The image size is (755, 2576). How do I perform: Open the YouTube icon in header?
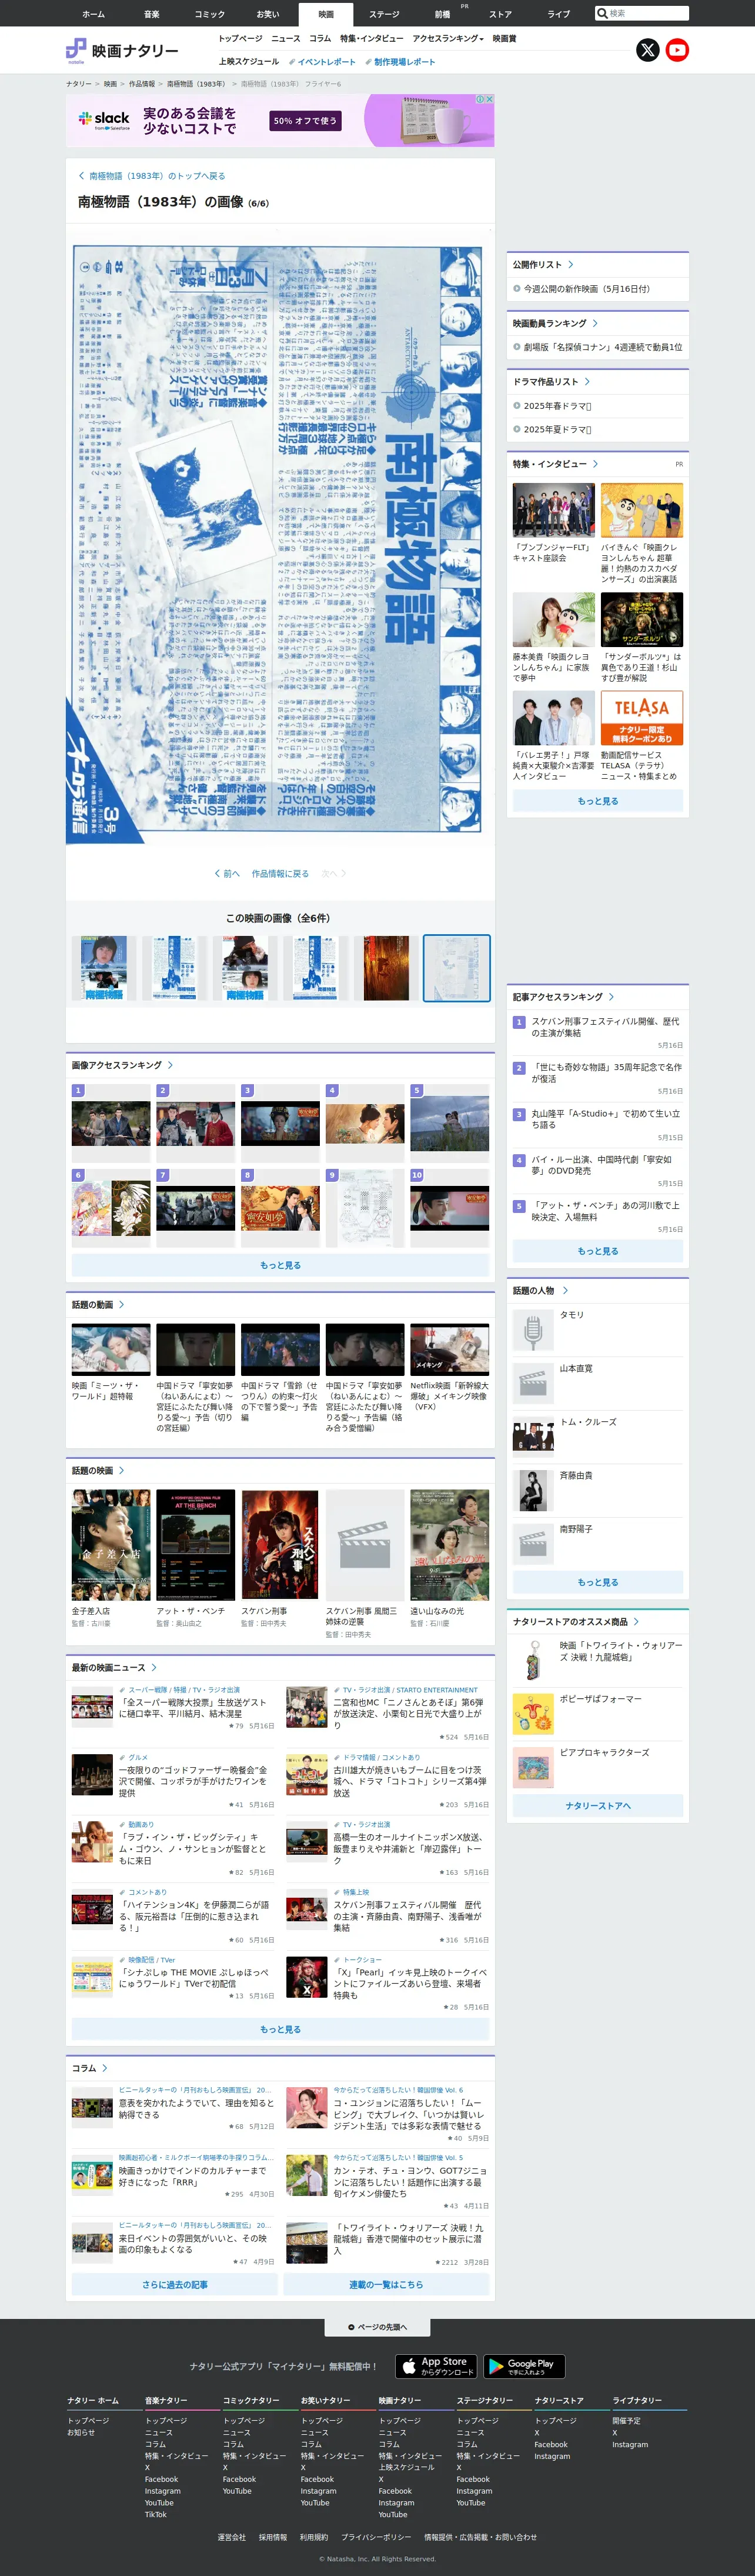(677, 50)
